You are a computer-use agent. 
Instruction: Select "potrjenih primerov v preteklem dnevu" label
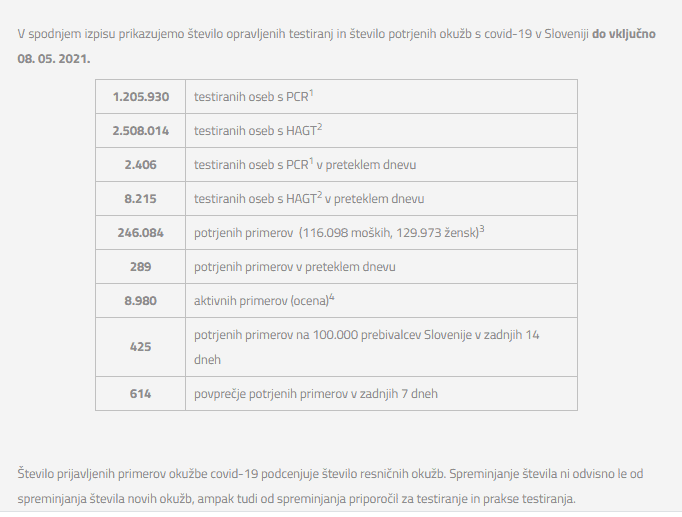tap(294, 267)
